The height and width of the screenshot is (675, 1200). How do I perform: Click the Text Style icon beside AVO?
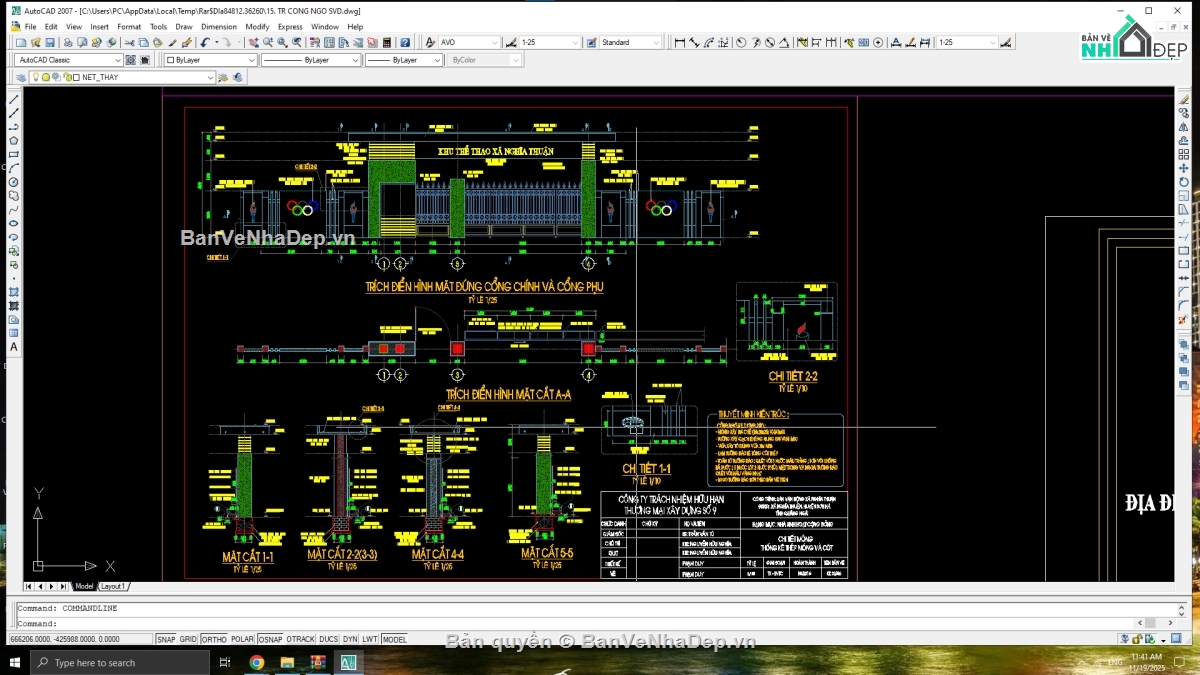coord(430,43)
